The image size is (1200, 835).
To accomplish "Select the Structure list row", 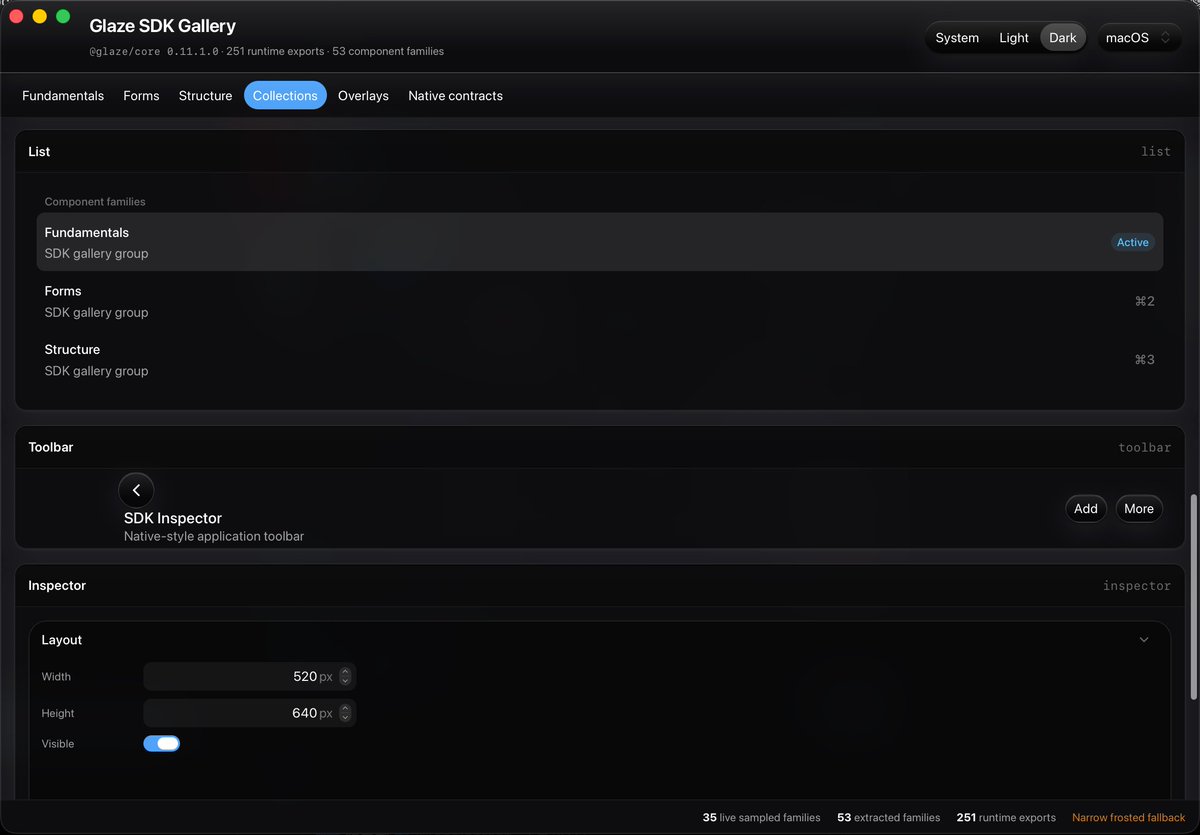I will (600, 360).
